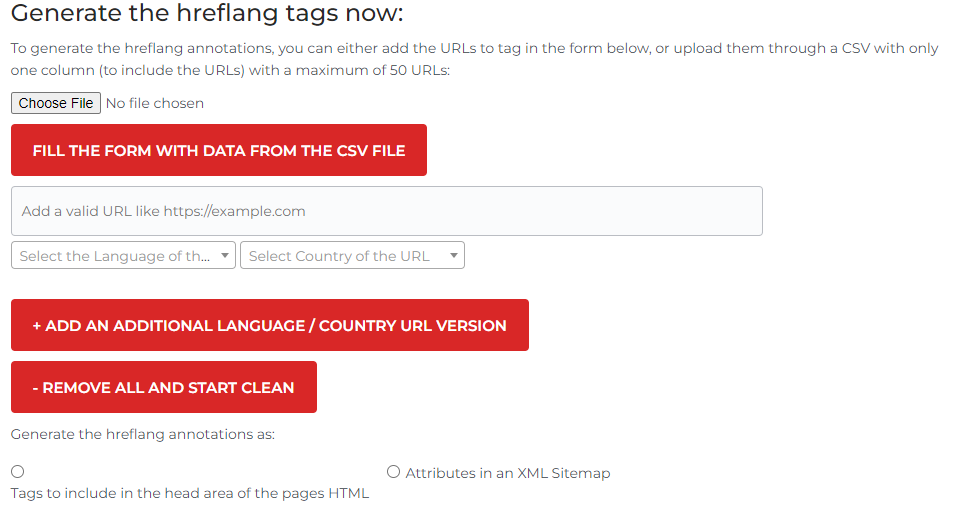
Task: Click the CSV upload instructions paragraph
Action: (474, 59)
